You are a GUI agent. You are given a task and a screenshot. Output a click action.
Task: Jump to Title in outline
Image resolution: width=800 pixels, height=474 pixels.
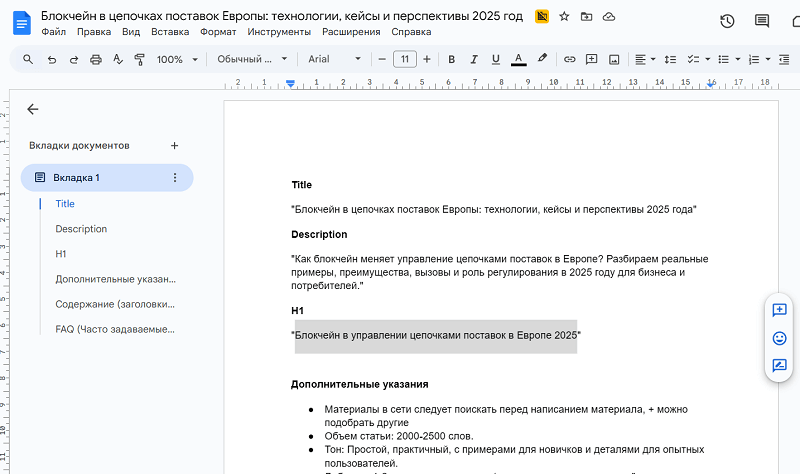[65, 204]
